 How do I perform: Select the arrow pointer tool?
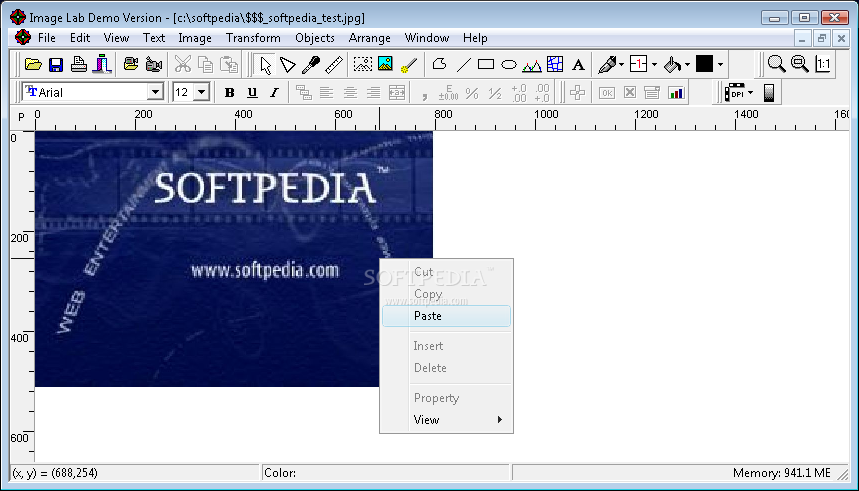pos(266,65)
